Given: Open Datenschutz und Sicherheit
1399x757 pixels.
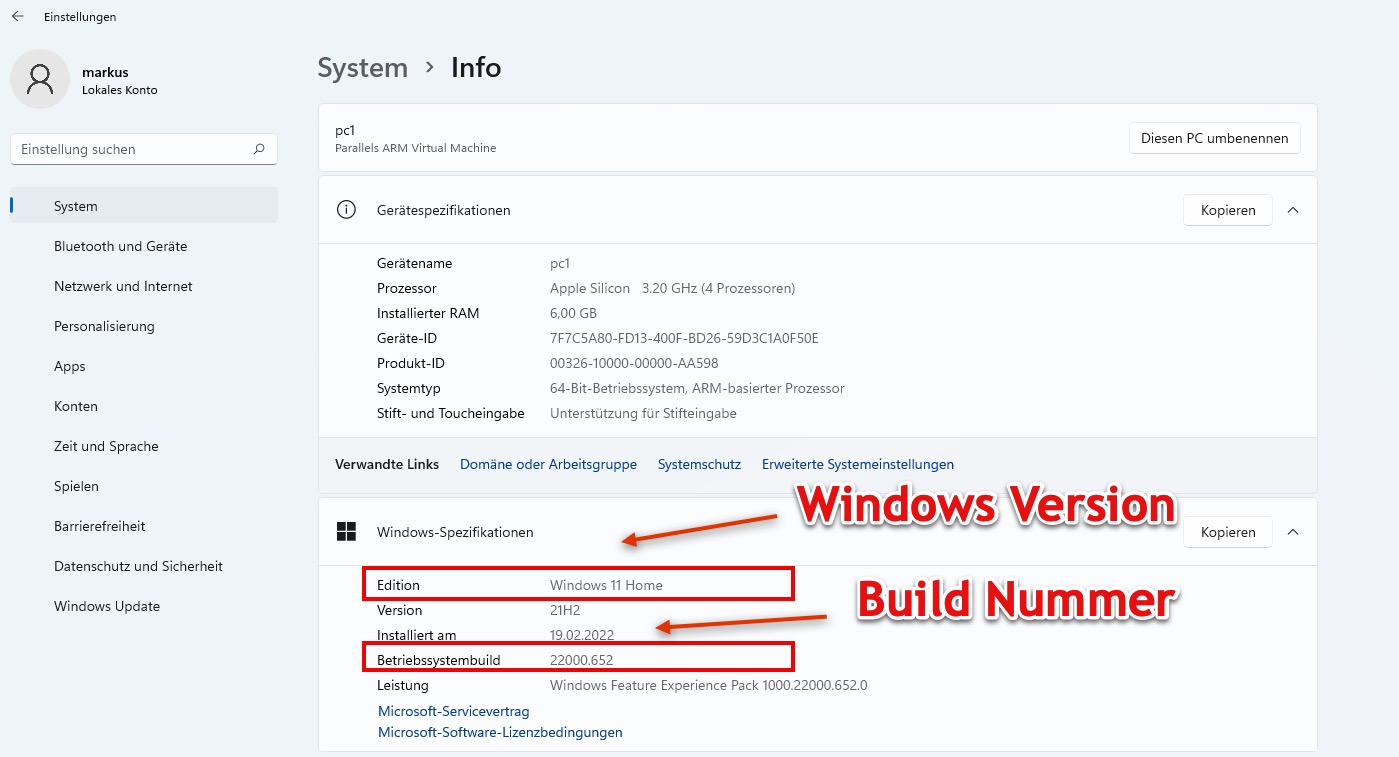Looking at the screenshot, I should click(138, 566).
